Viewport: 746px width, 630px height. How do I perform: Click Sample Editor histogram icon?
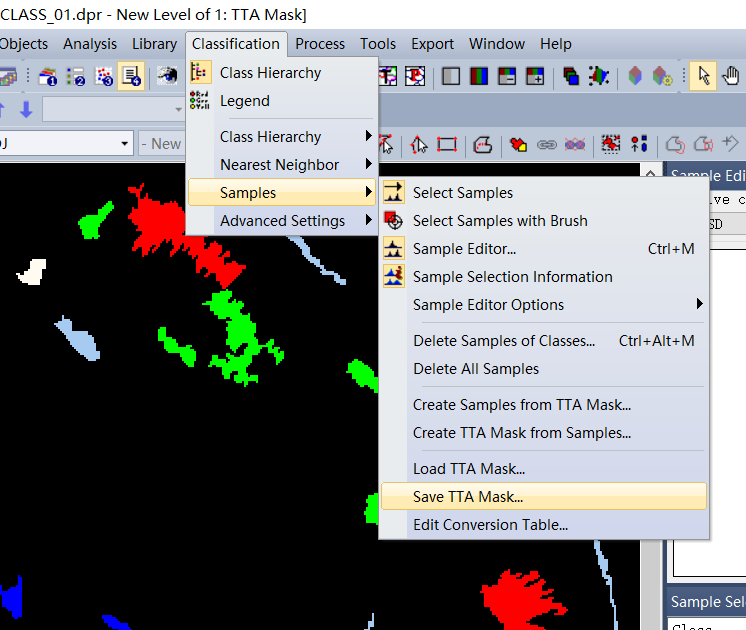point(393,248)
